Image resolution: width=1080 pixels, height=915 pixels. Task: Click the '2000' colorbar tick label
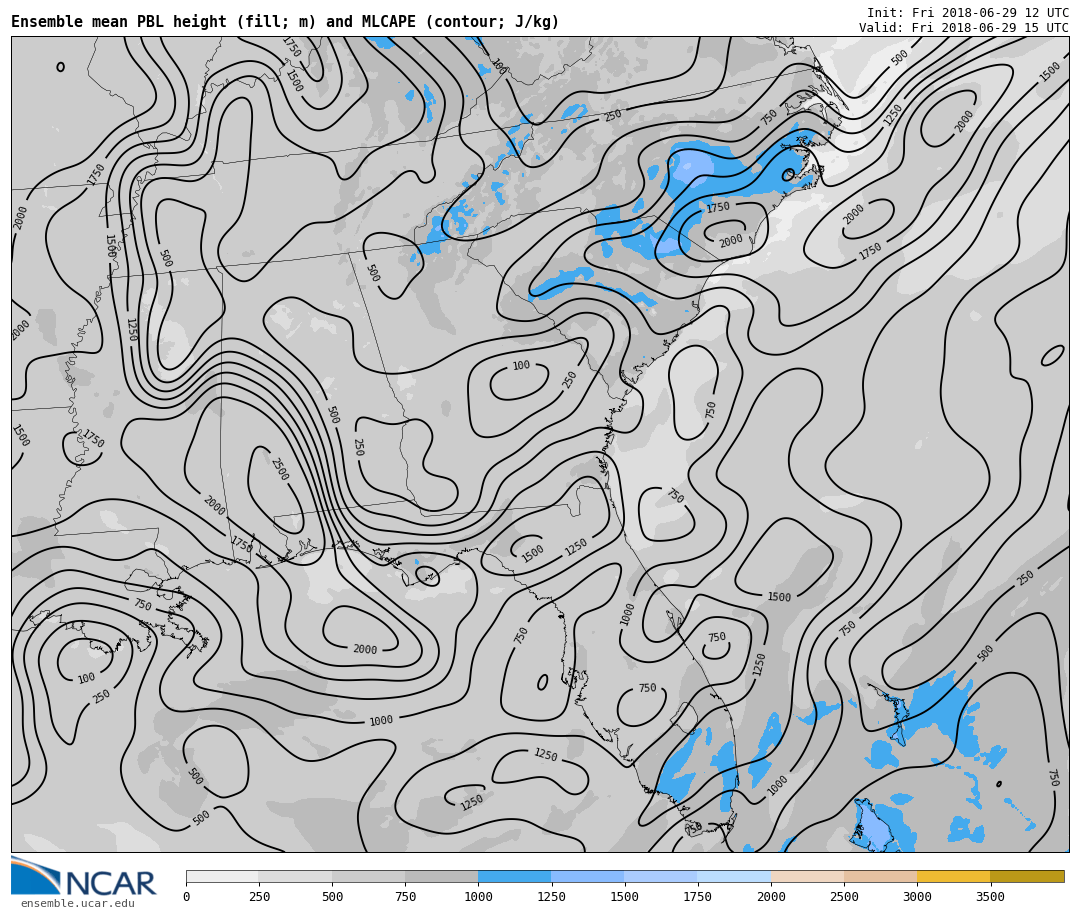[x=771, y=896]
